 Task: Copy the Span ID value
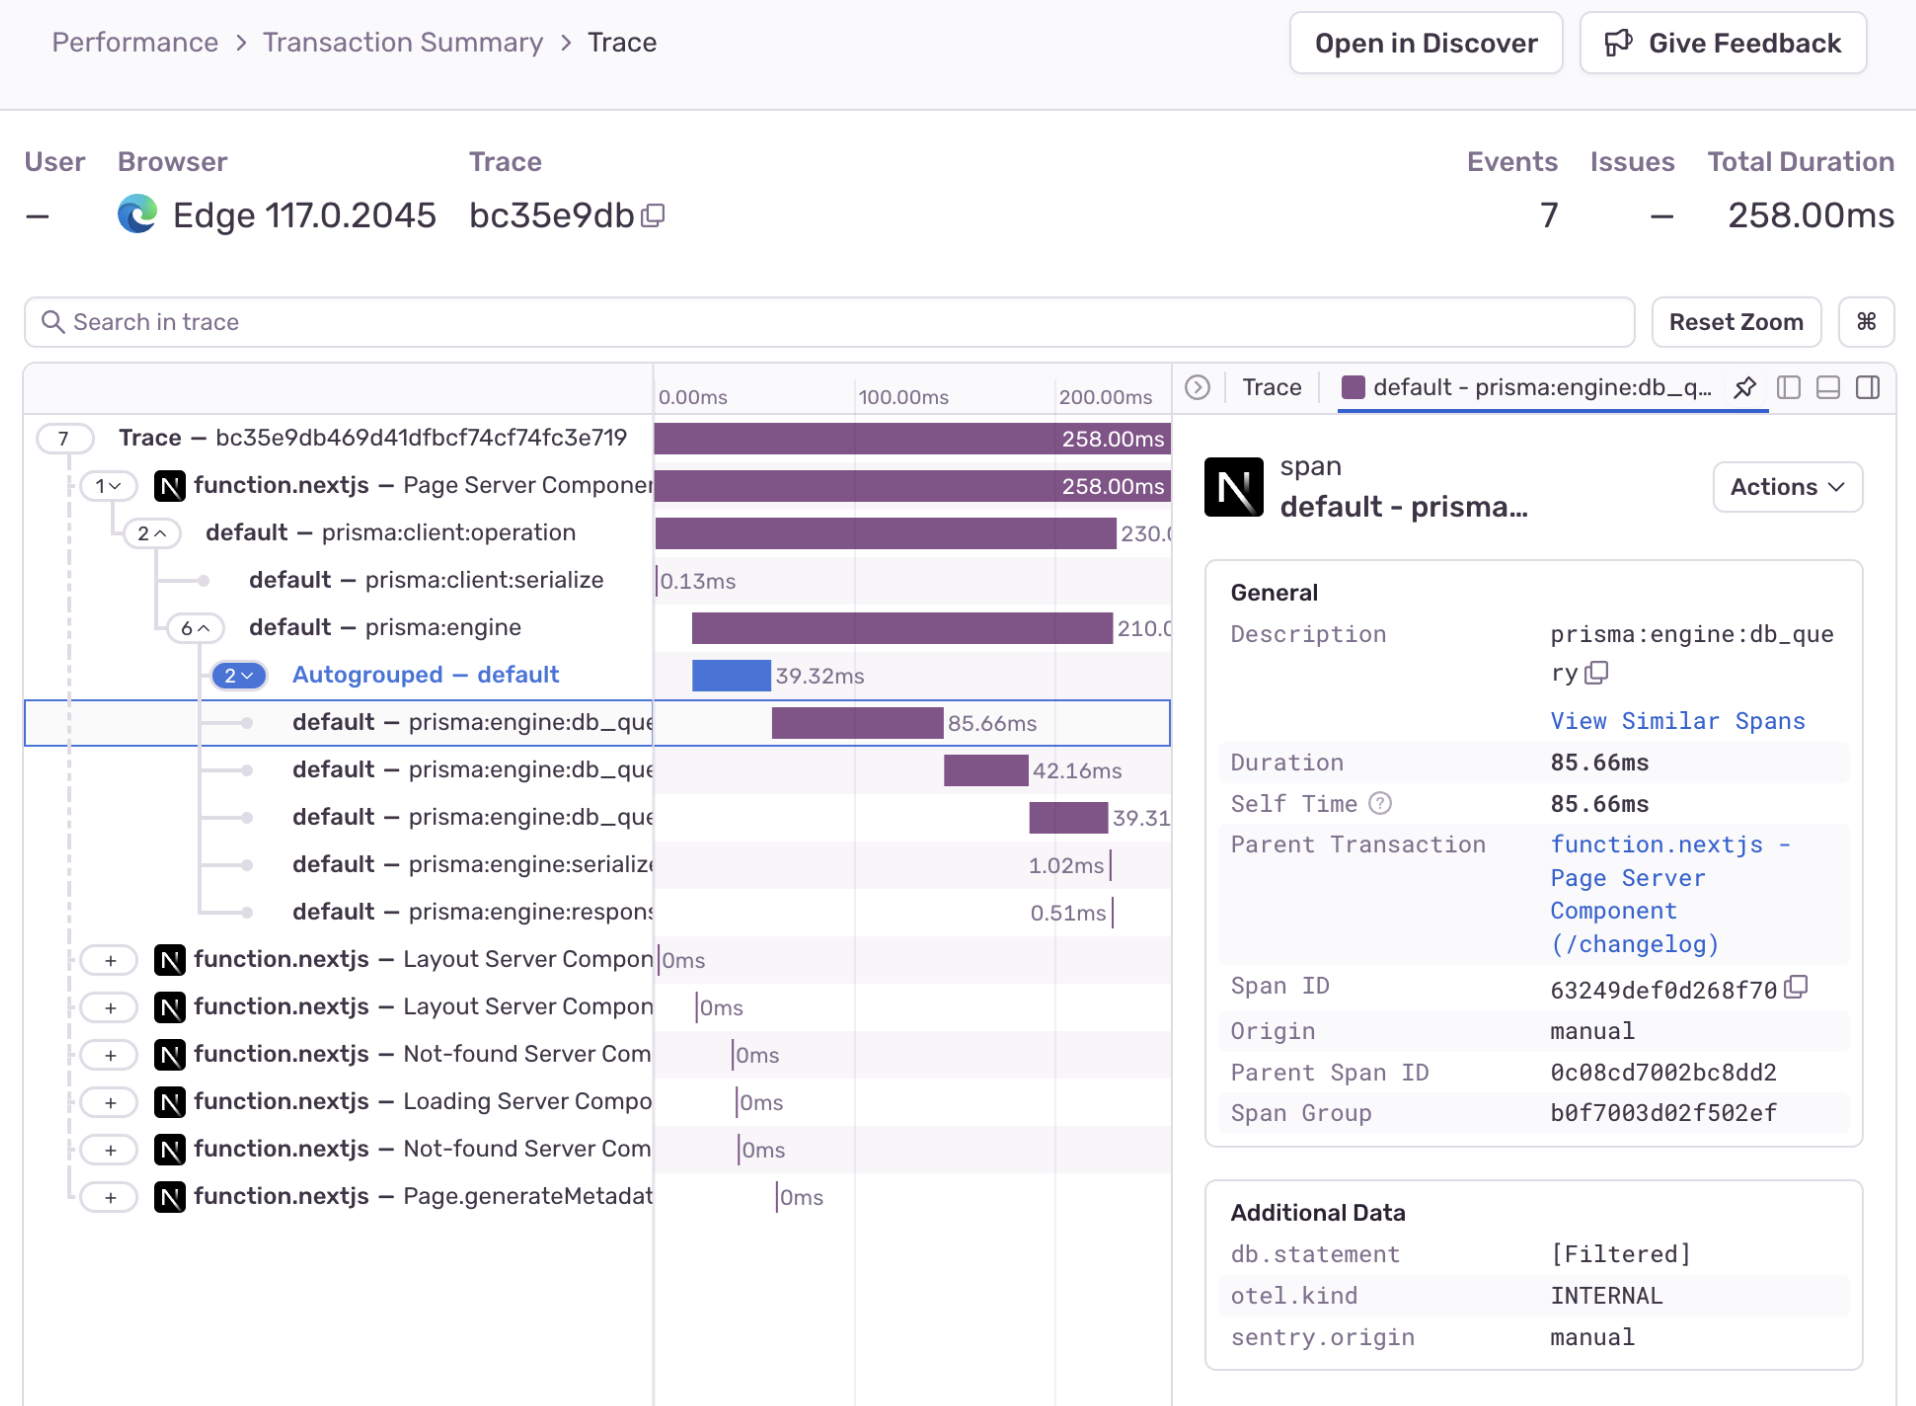[1797, 988]
